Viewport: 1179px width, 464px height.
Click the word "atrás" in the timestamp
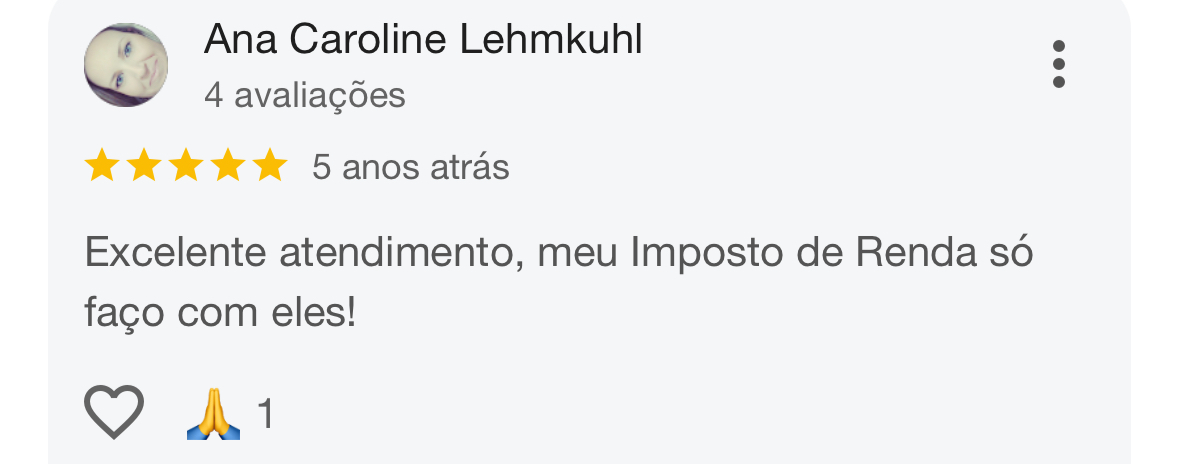(x=470, y=167)
